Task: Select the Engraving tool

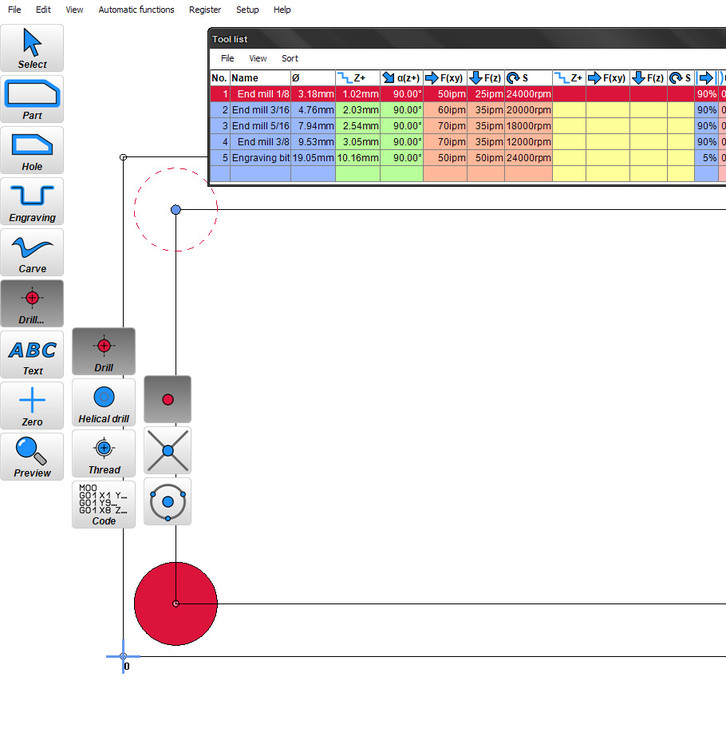Action: click(x=32, y=201)
